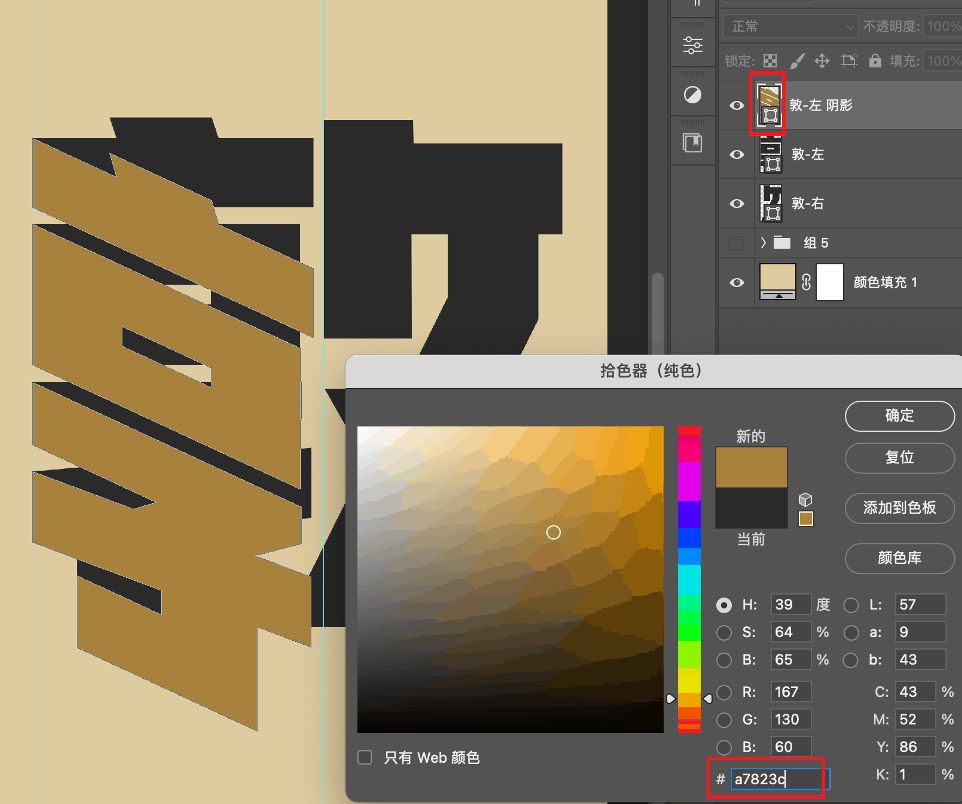Select the H hue radio button
The width and height of the screenshot is (962, 804).
[x=724, y=605]
